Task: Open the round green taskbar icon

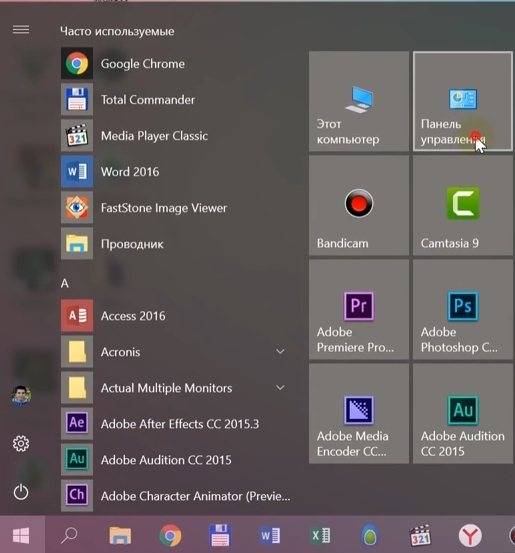Action: tap(370, 535)
